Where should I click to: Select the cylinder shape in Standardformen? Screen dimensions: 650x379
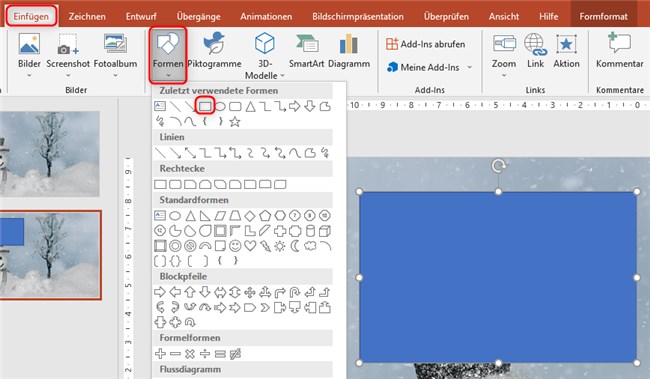pos(310,231)
